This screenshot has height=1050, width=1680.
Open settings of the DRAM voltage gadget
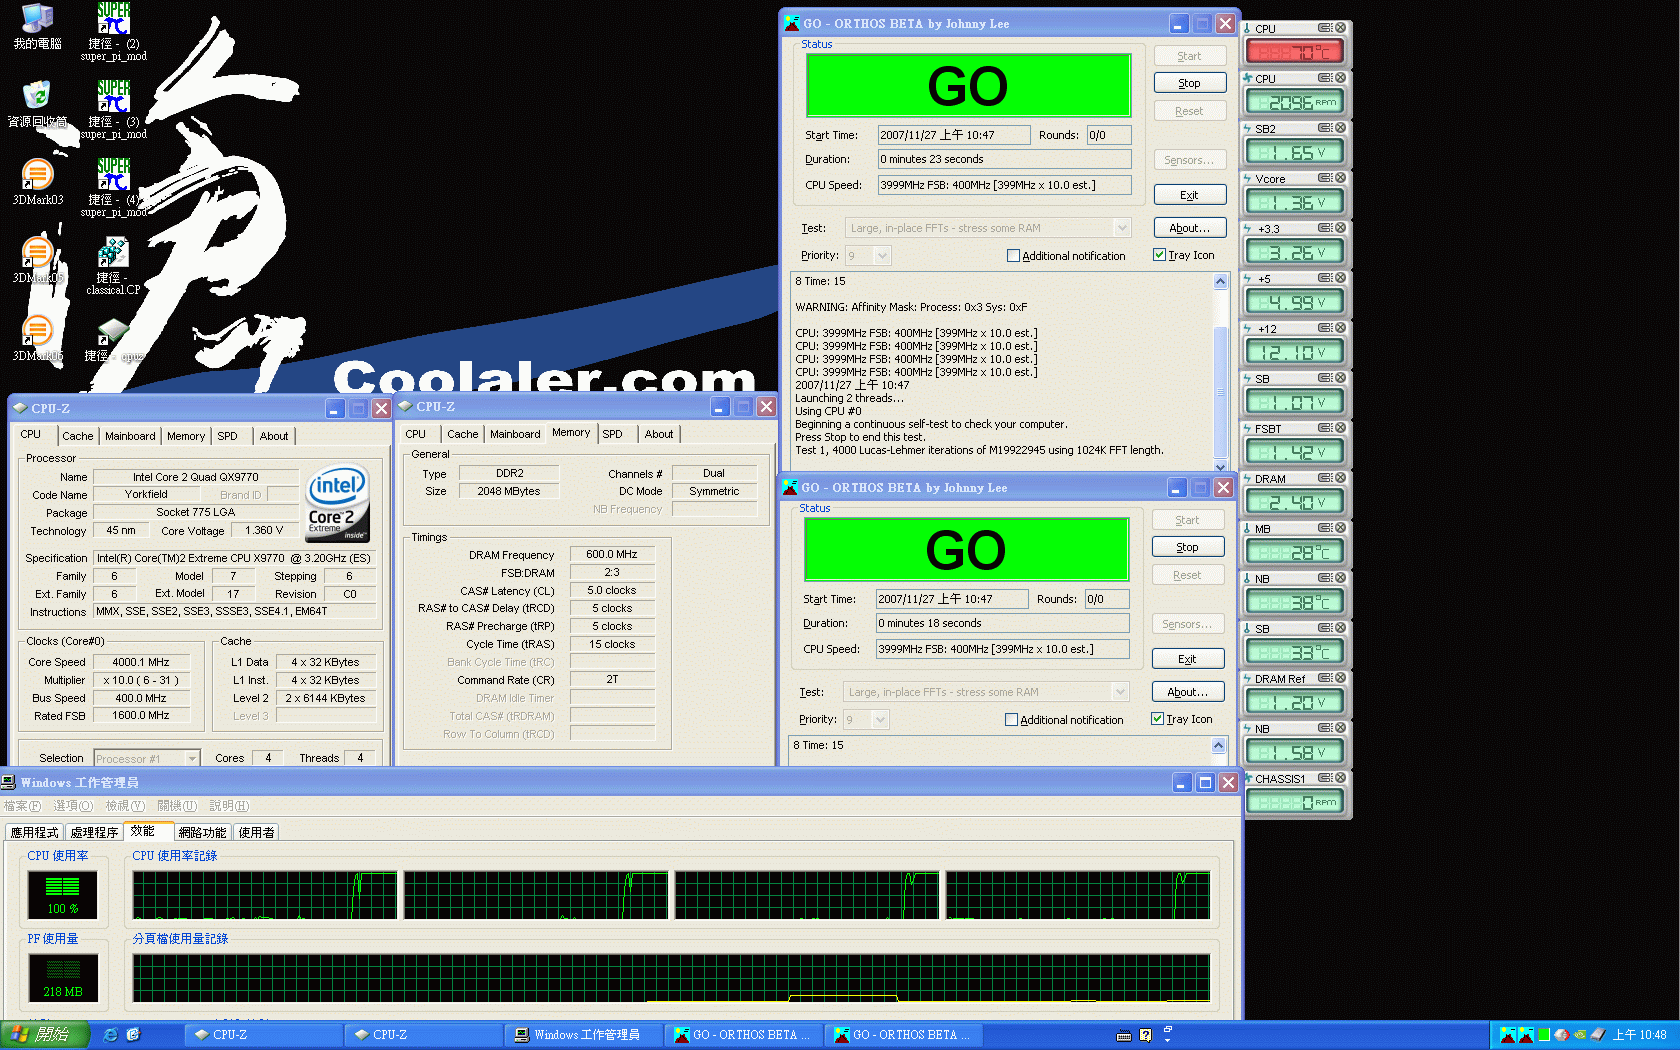(x=1324, y=478)
